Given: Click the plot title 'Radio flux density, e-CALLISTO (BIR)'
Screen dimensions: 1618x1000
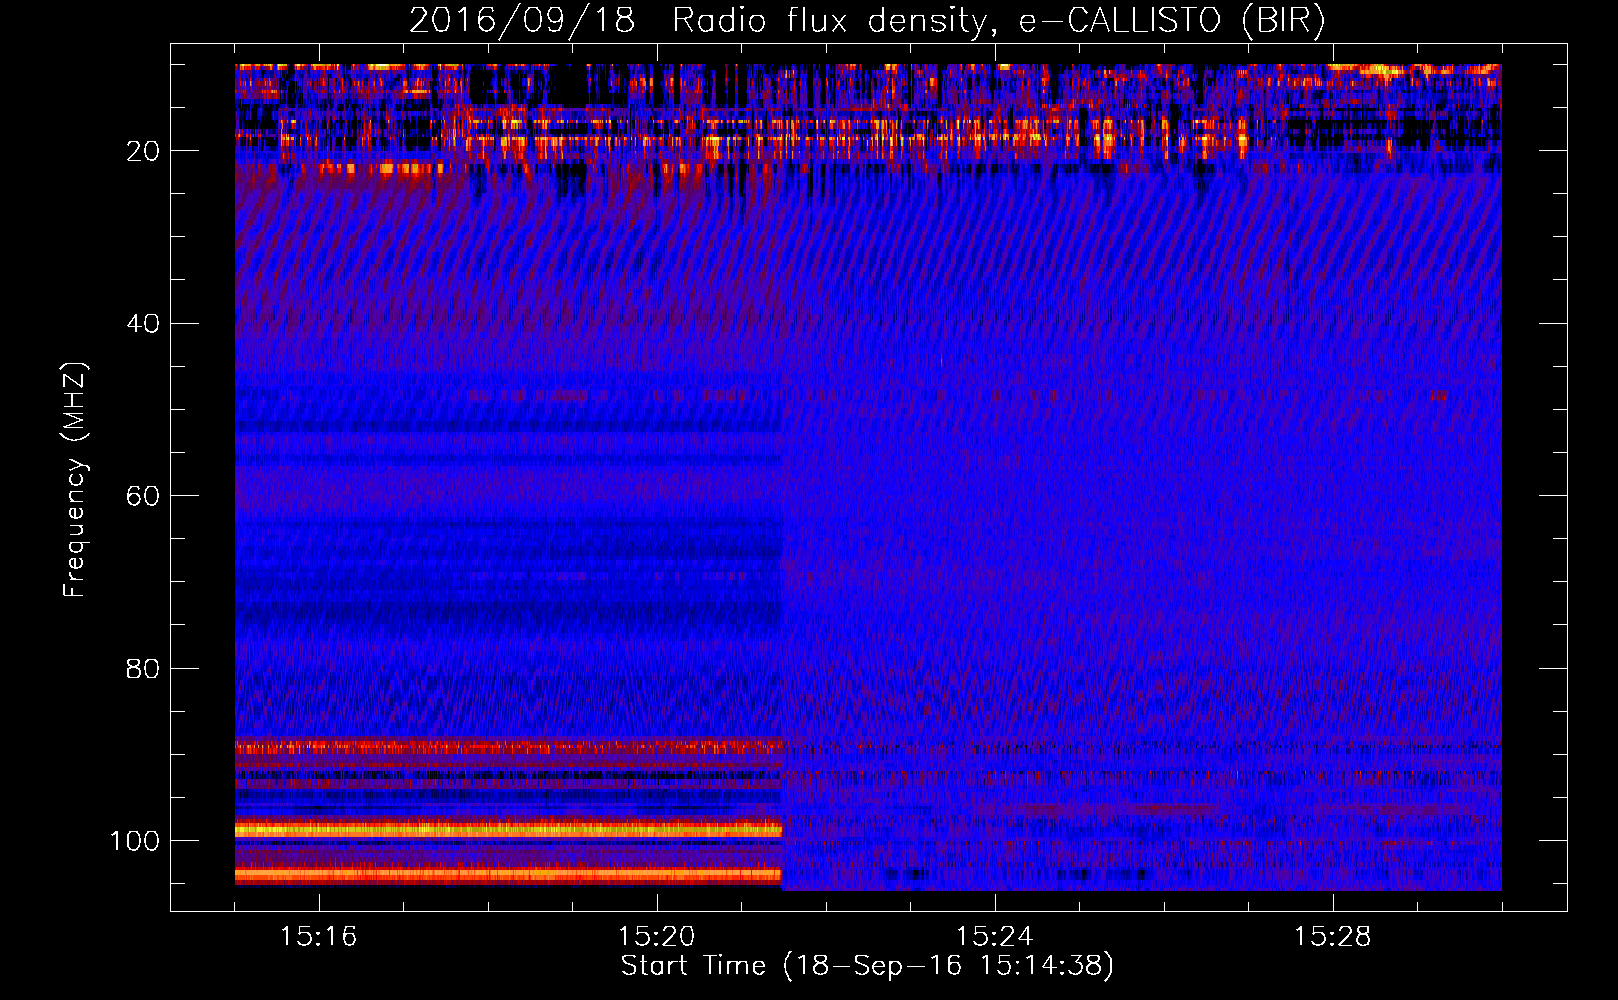Looking at the screenshot, I should coord(998,21).
